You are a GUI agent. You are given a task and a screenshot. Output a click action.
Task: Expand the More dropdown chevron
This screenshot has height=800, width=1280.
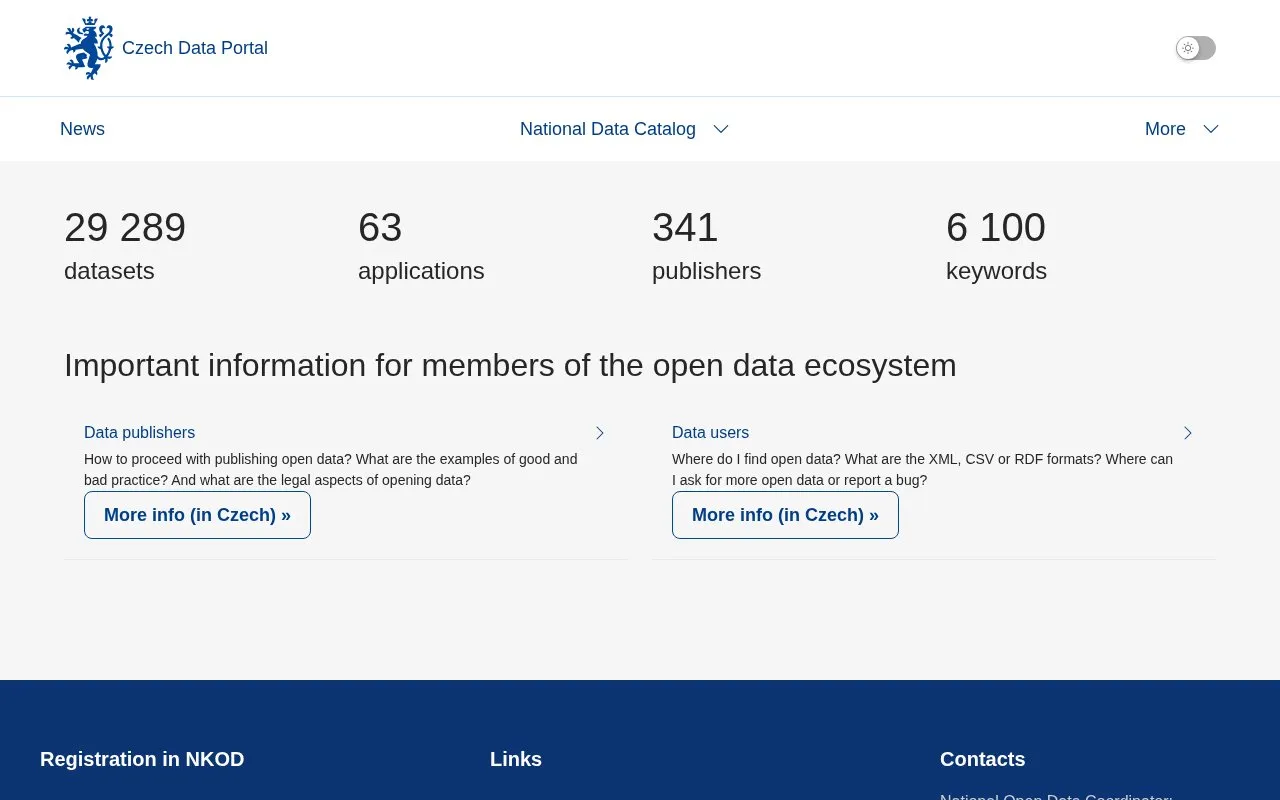[1211, 129]
